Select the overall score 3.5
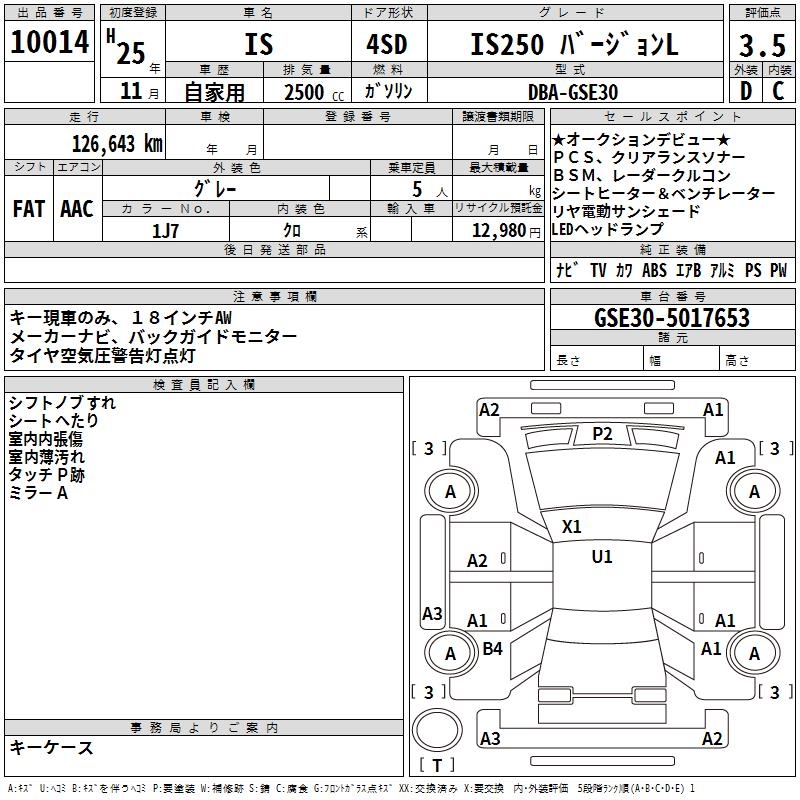The width and height of the screenshot is (800, 800). coord(762,45)
